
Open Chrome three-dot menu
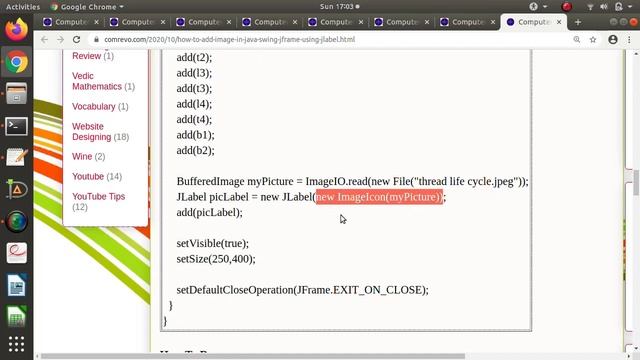click(x=629, y=40)
